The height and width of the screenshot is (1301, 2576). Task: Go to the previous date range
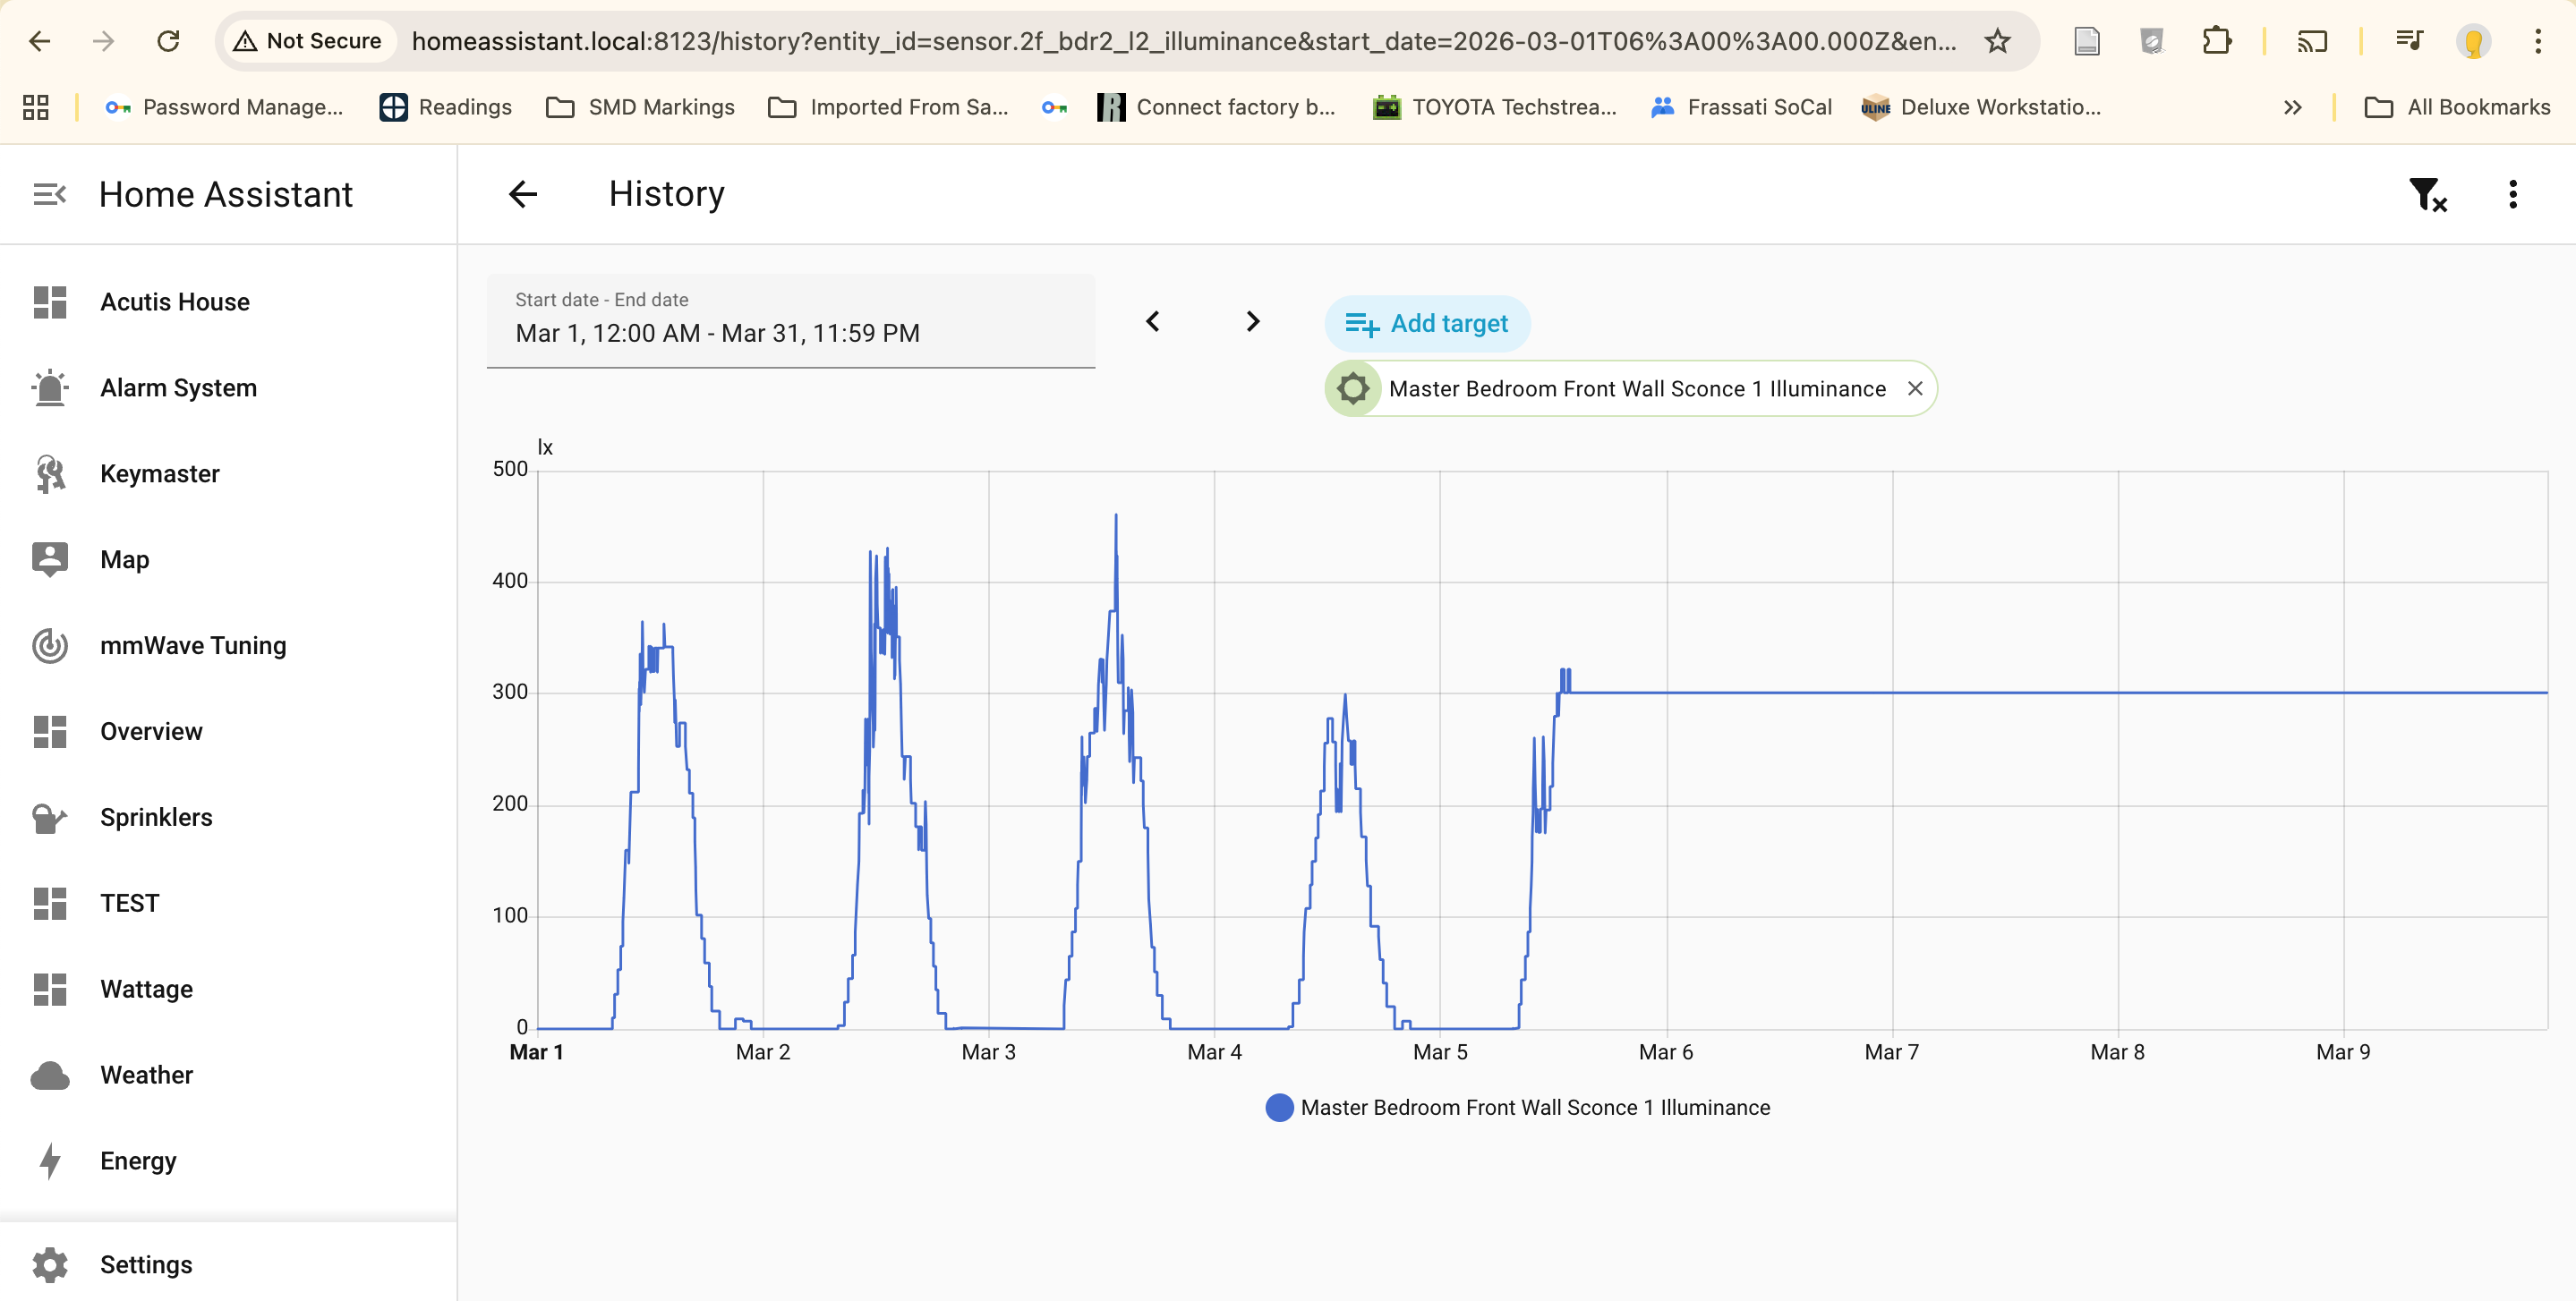click(x=1153, y=322)
